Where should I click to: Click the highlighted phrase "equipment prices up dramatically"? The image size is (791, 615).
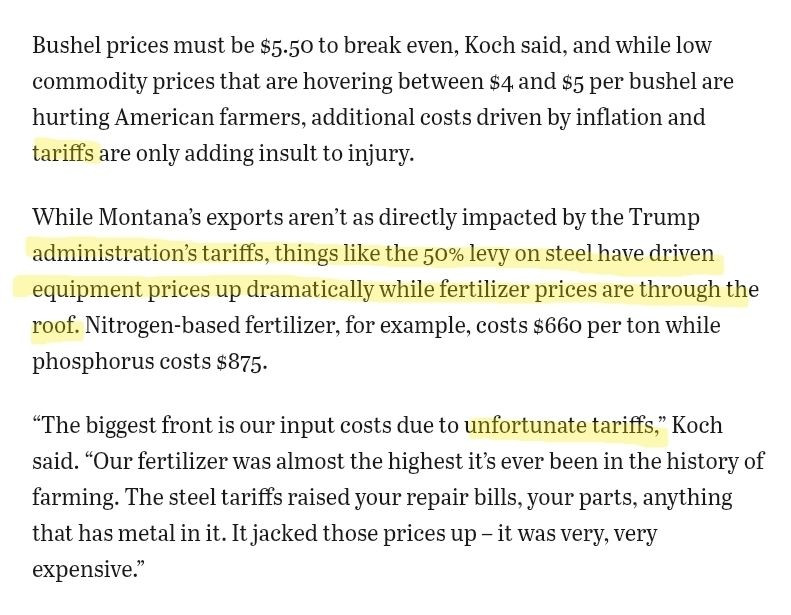[203, 290]
